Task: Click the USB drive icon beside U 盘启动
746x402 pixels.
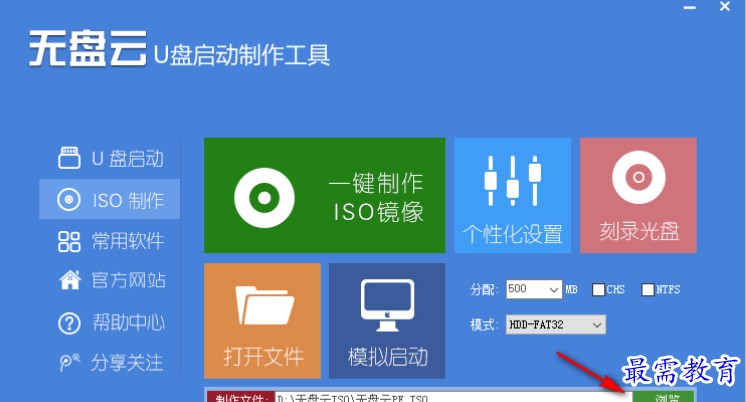Action: [69, 158]
